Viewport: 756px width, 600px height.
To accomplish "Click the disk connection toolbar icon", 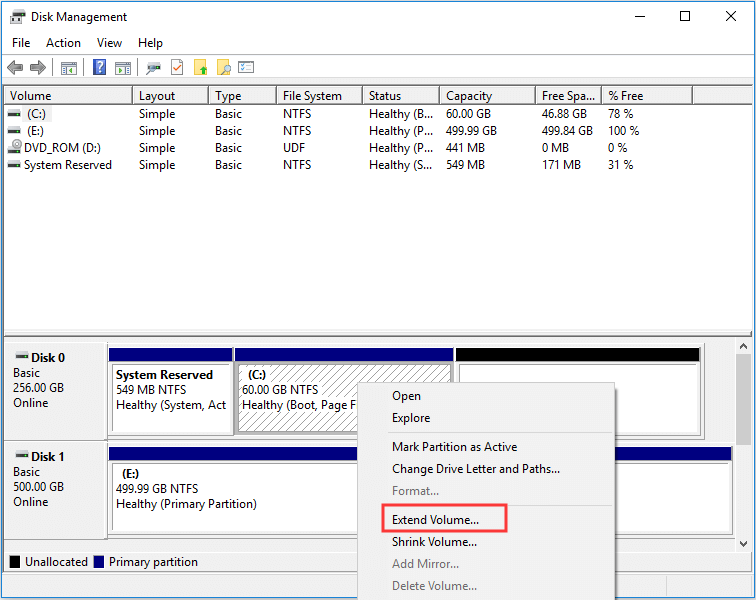I will click(154, 68).
